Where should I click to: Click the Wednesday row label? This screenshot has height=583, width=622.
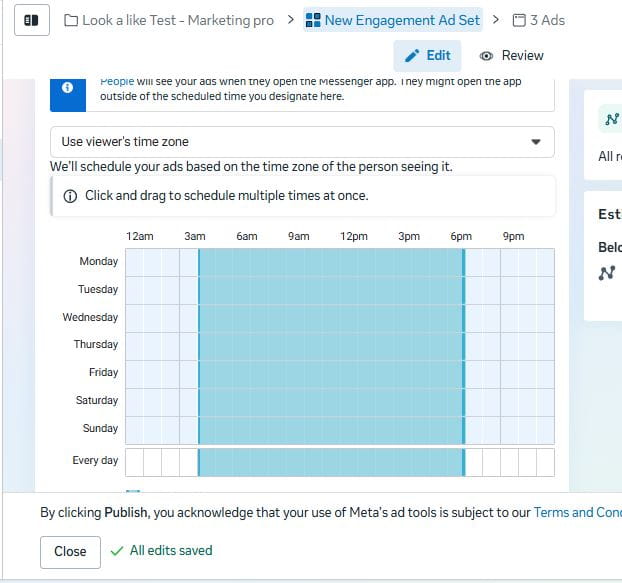(x=90, y=317)
